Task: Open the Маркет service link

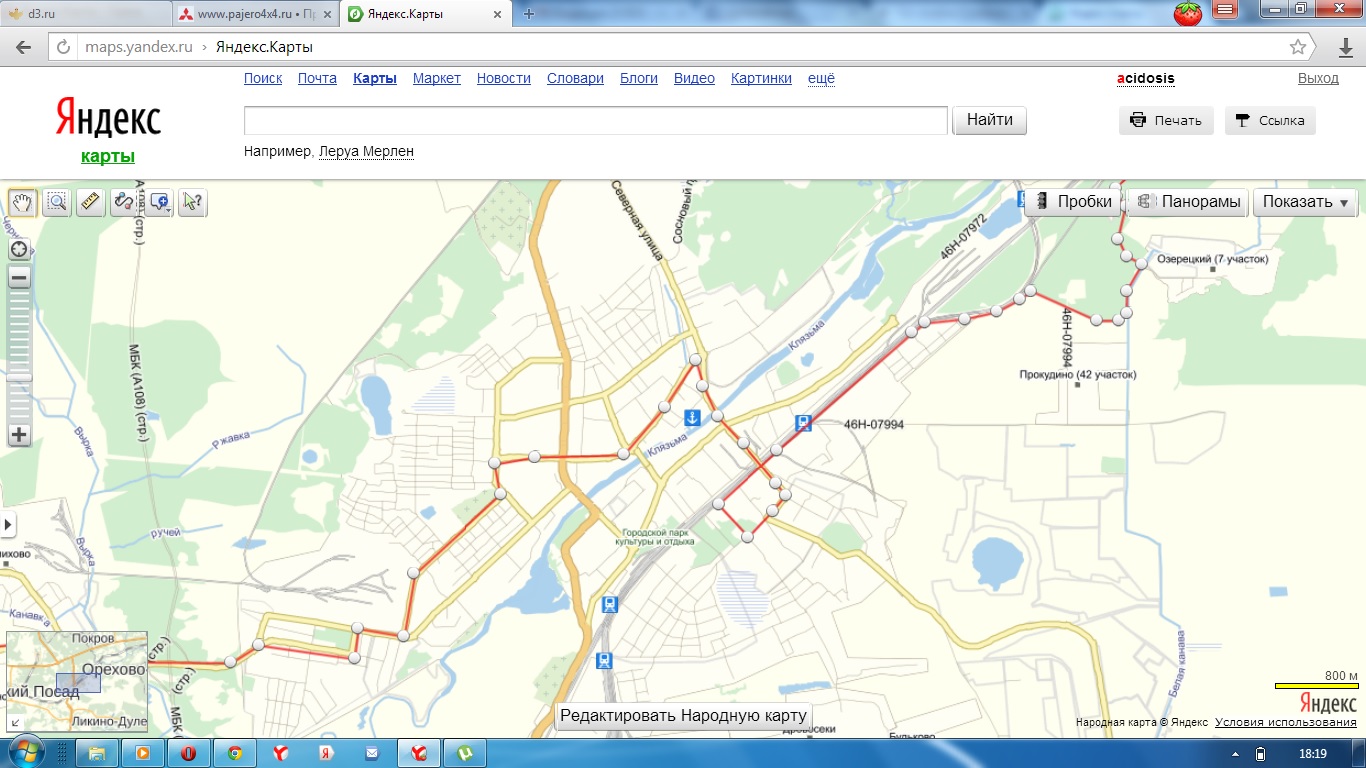Action: 437,78
